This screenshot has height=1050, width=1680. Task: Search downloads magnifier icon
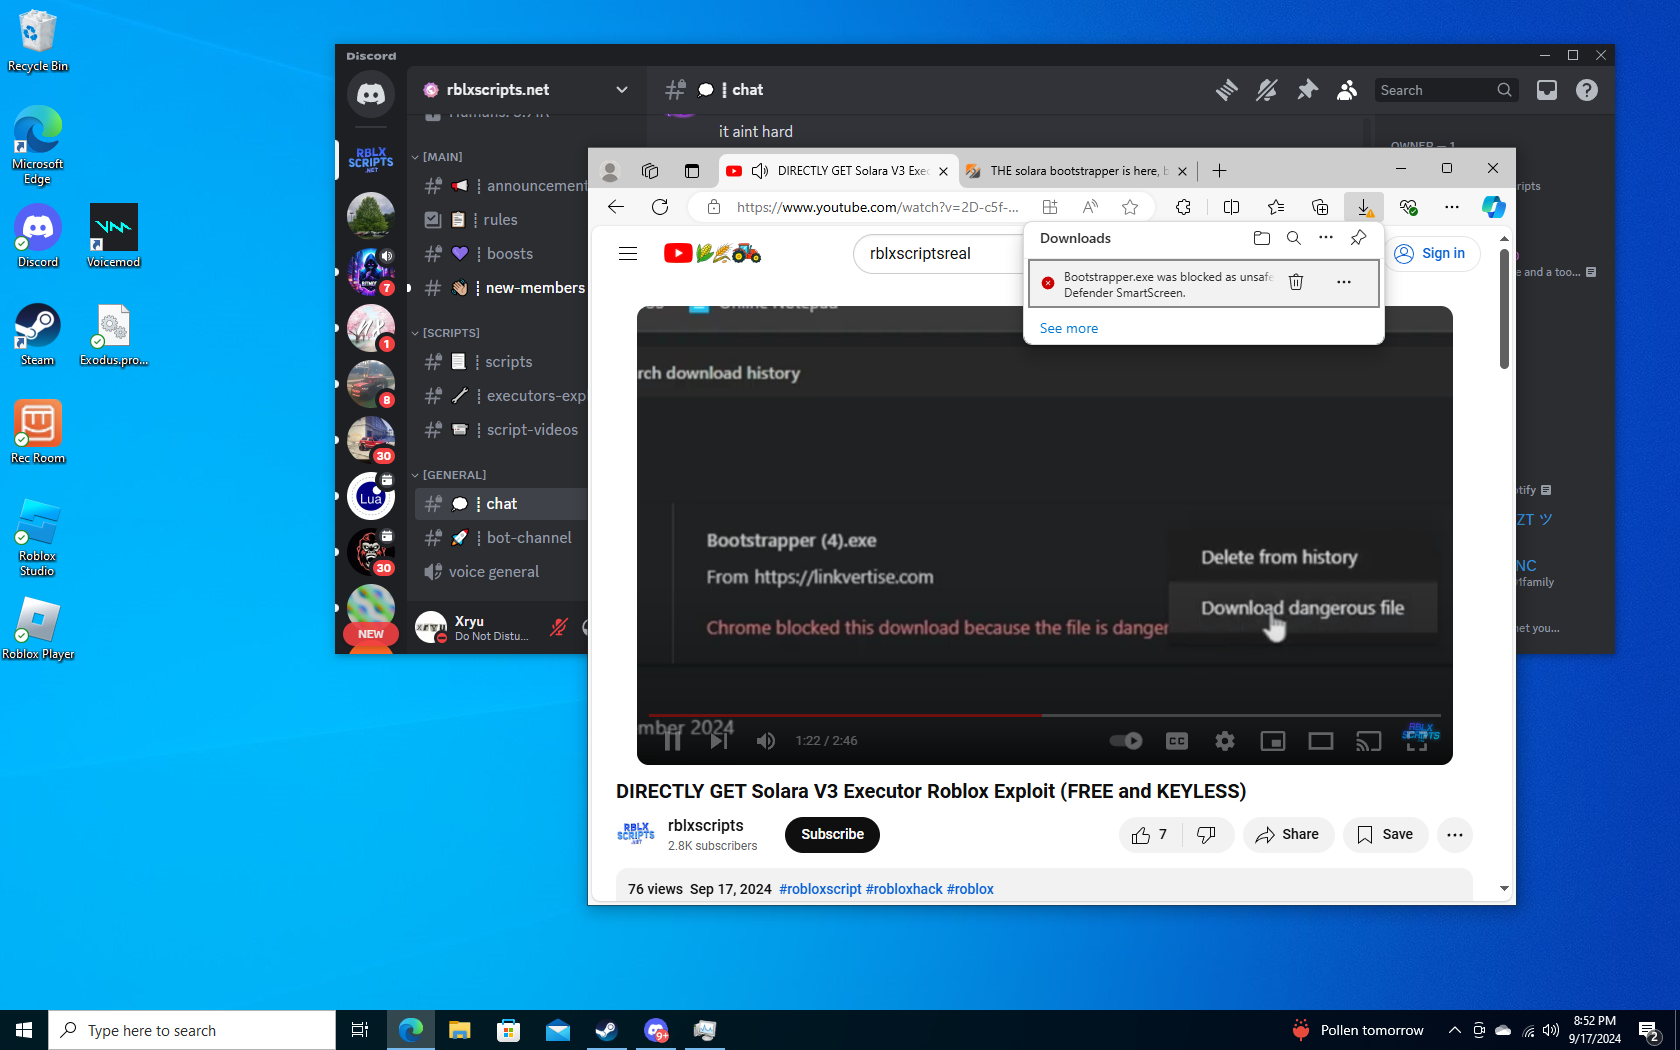pos(1294,238)
